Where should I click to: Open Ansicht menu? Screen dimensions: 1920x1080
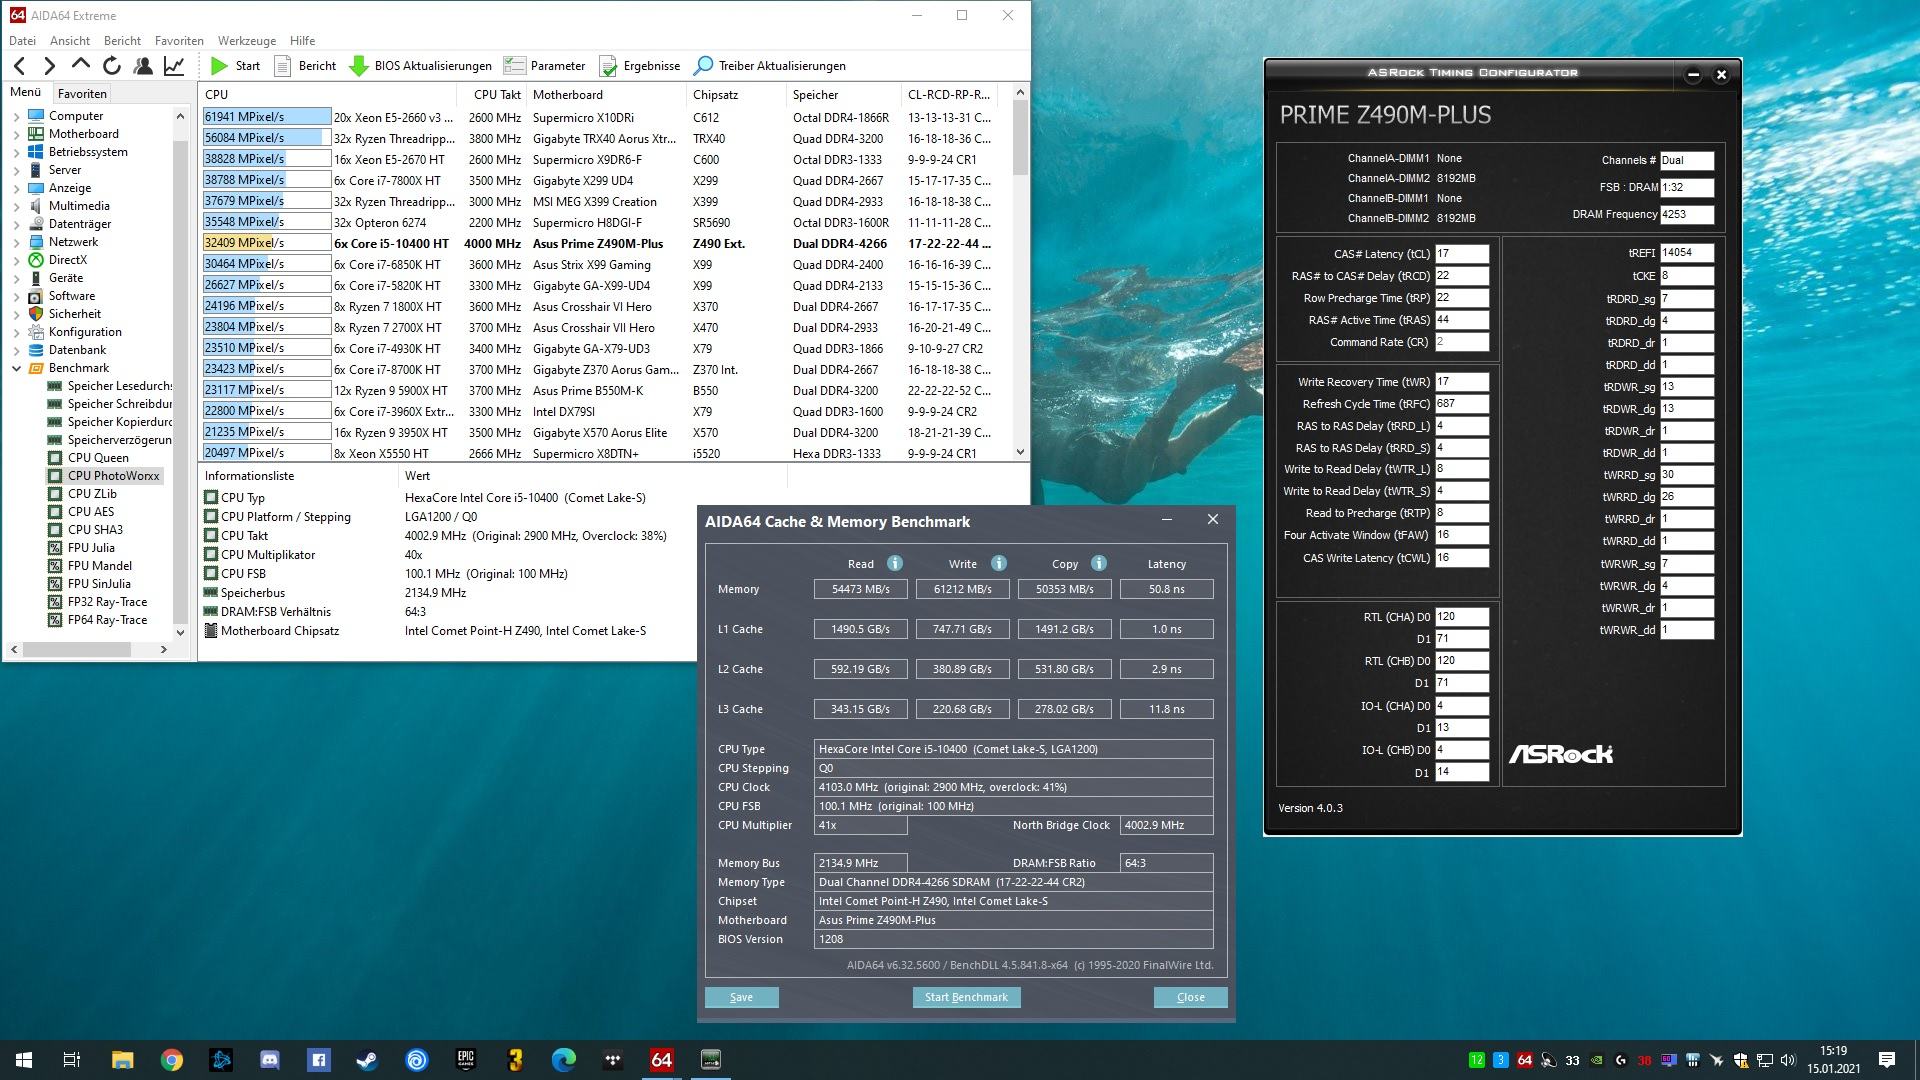(70, 41)
